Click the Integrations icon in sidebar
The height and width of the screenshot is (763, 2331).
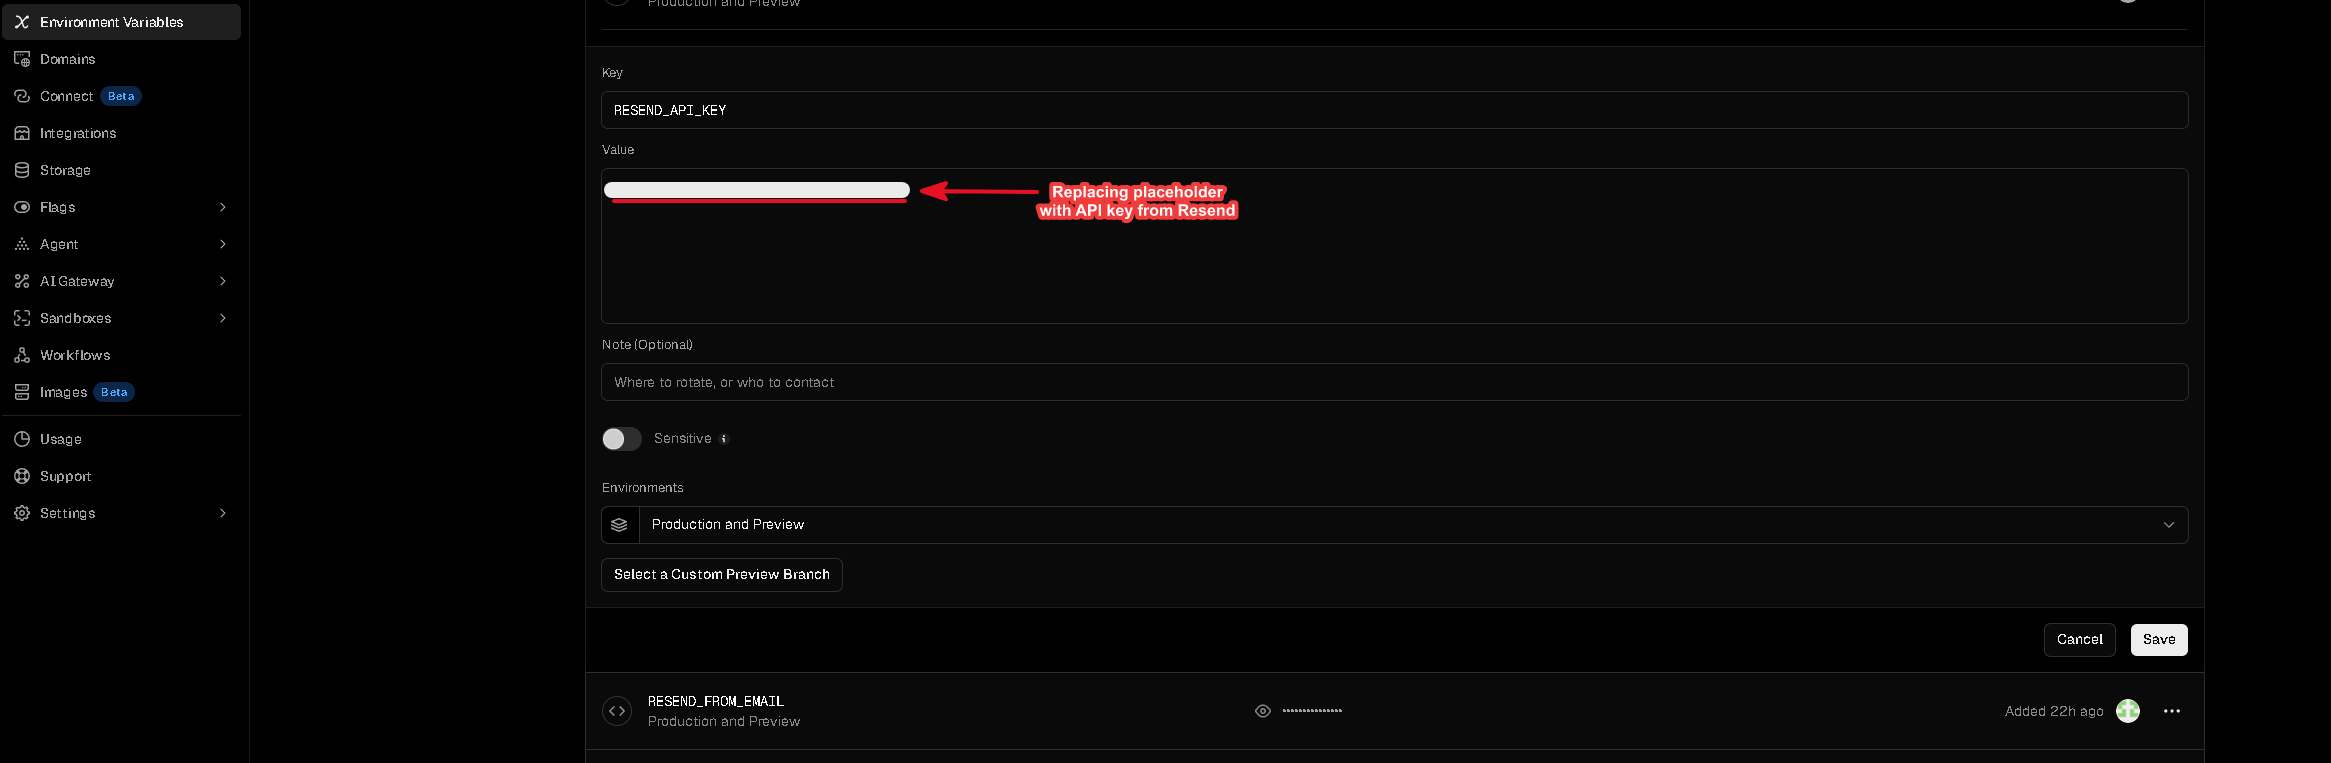click(22, 133)
